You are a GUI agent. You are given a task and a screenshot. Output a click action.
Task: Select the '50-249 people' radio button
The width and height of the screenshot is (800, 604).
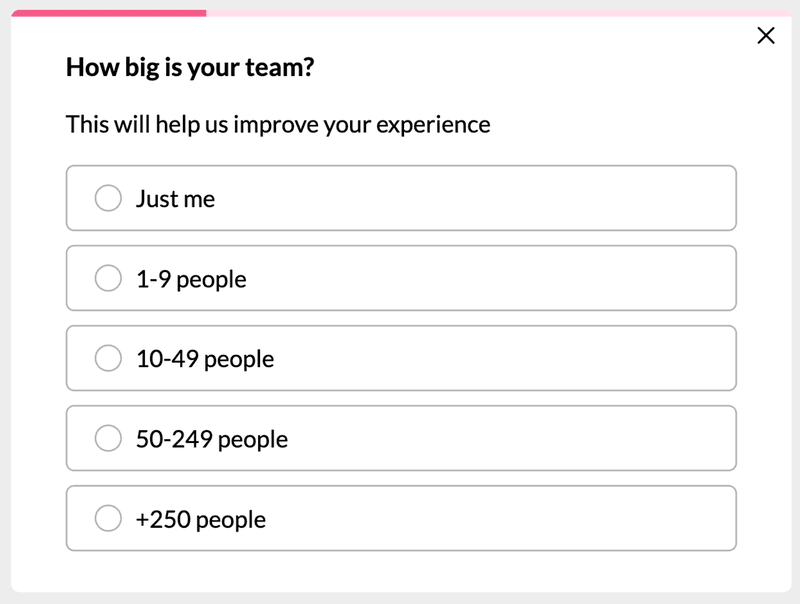pyautogui.click(x=108, y=438)
